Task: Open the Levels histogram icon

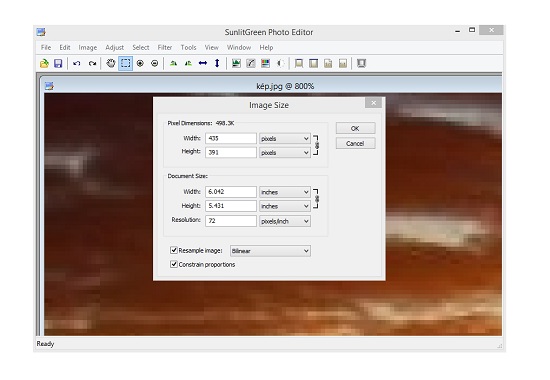Action: (x=236, y=64)
